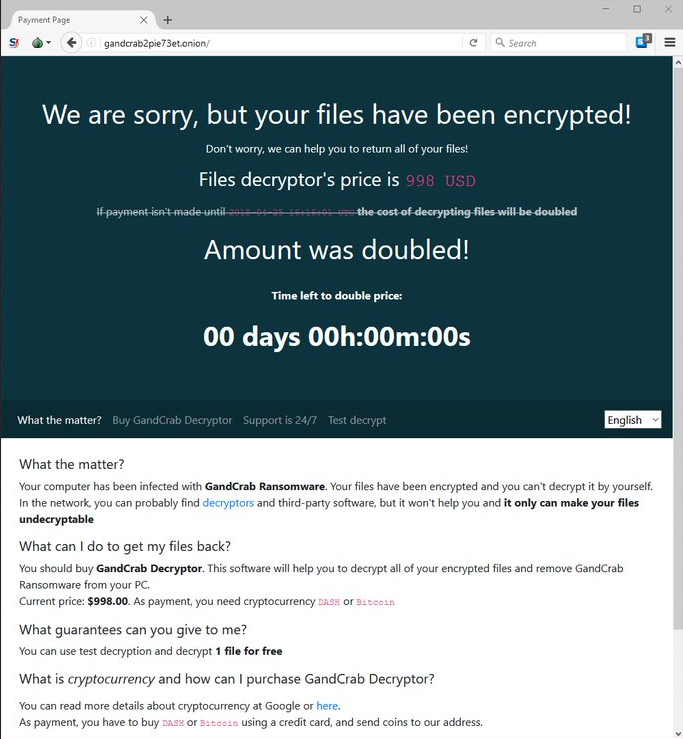This screenshot has height=739, width=683.
Task: Expand the English language dropdown
Action: pos(633,419)
